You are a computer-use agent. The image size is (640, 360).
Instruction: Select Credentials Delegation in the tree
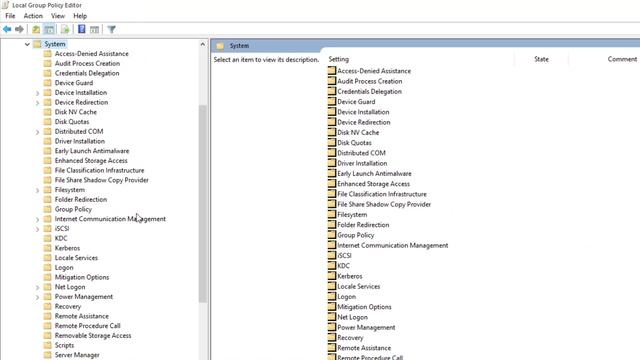point(87,73)
